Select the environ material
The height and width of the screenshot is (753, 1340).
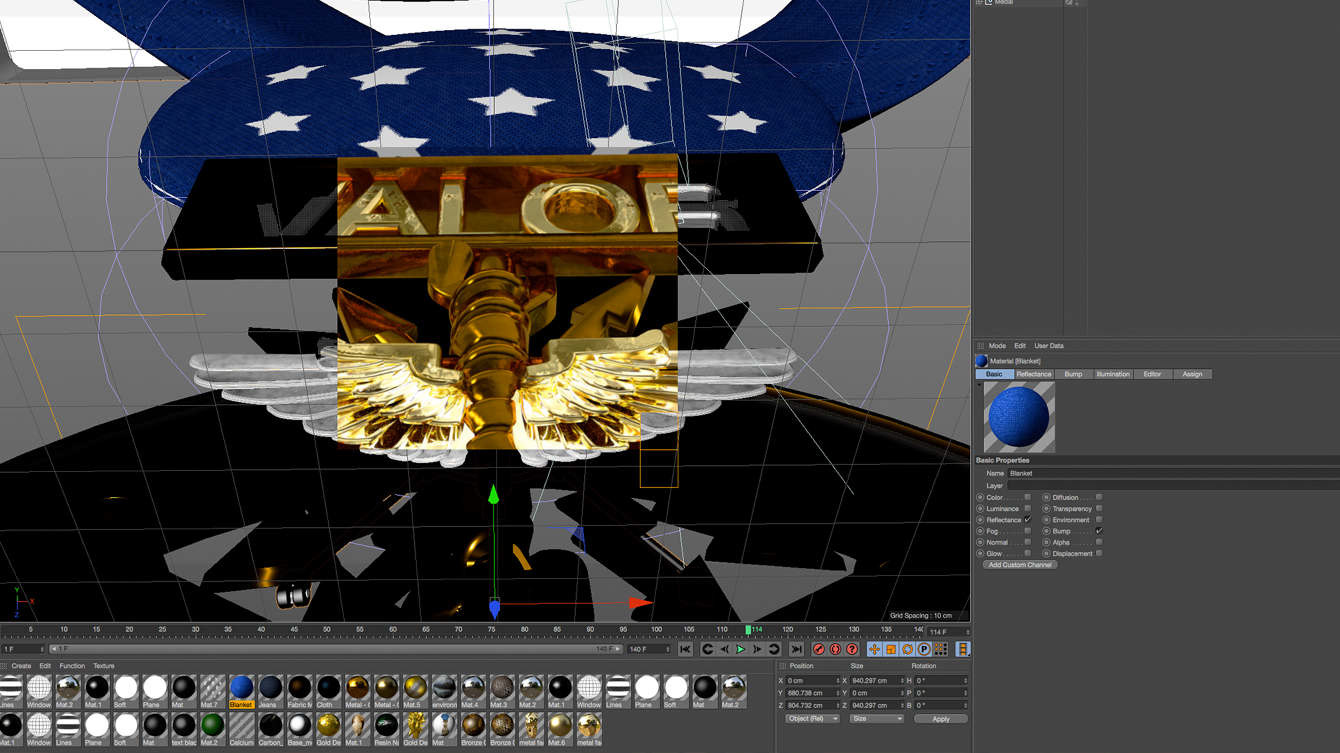click(x=444, y=690)
